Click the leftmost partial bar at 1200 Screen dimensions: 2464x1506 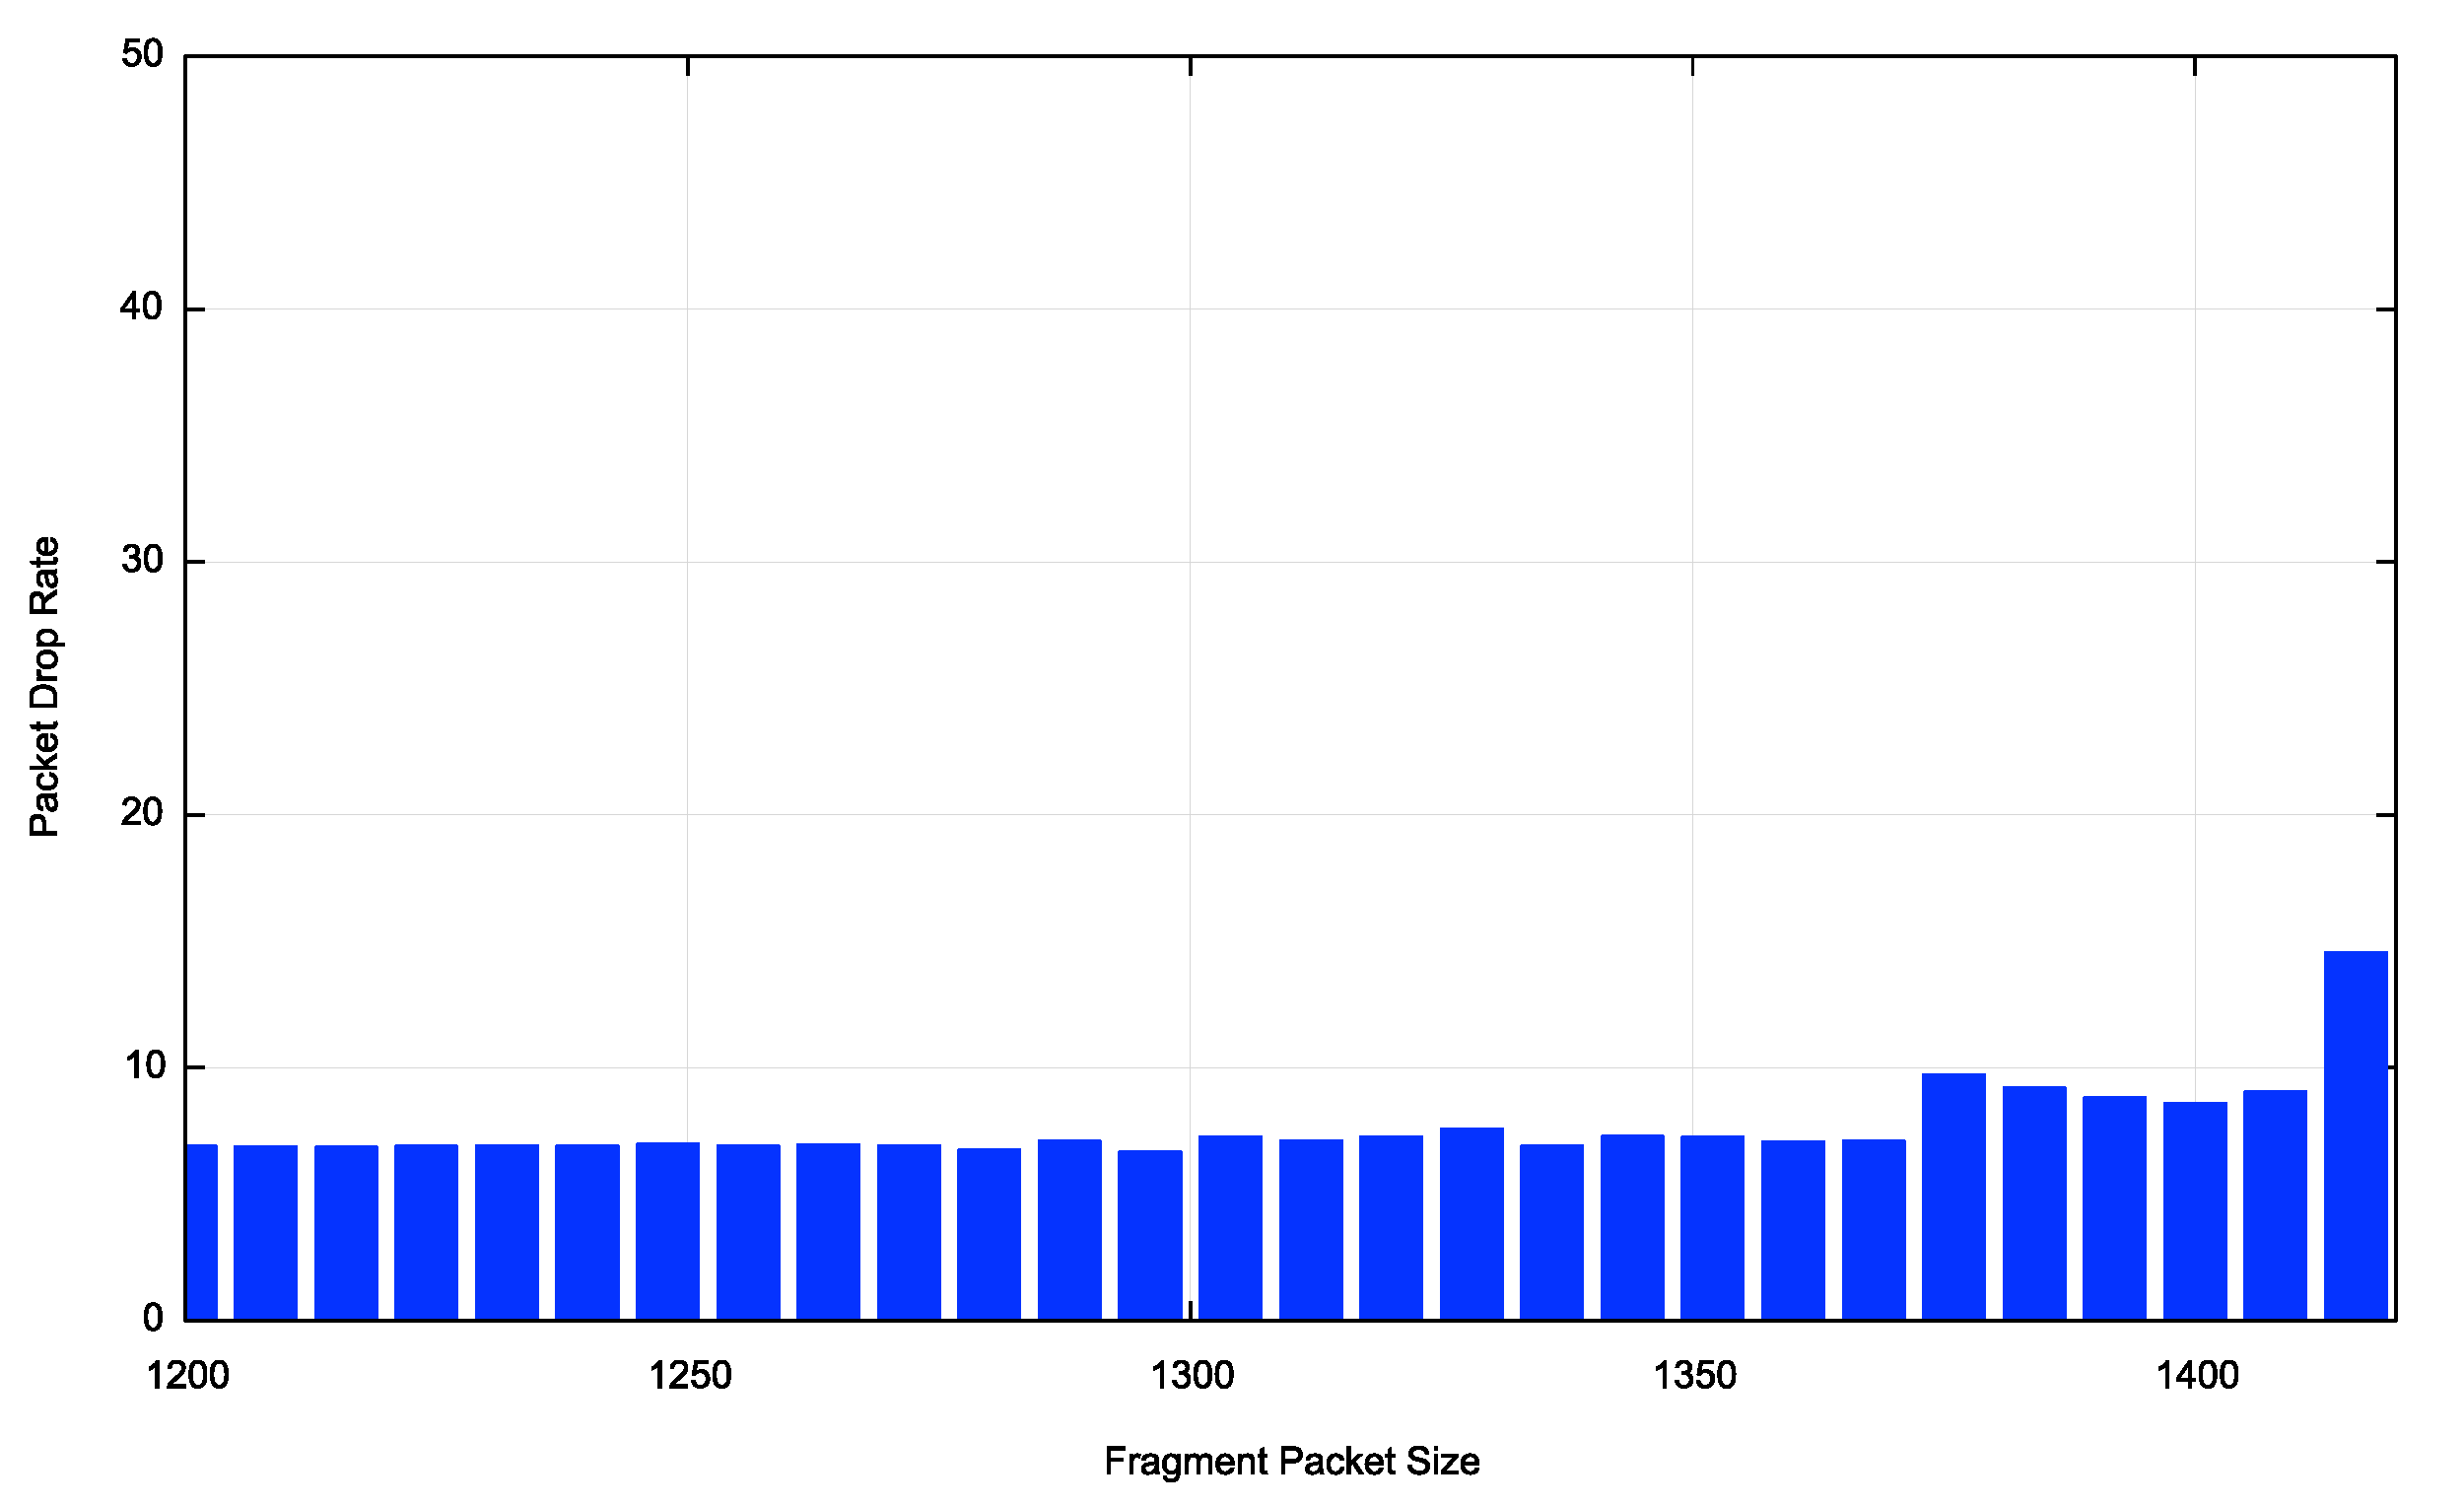(202, 1232)
